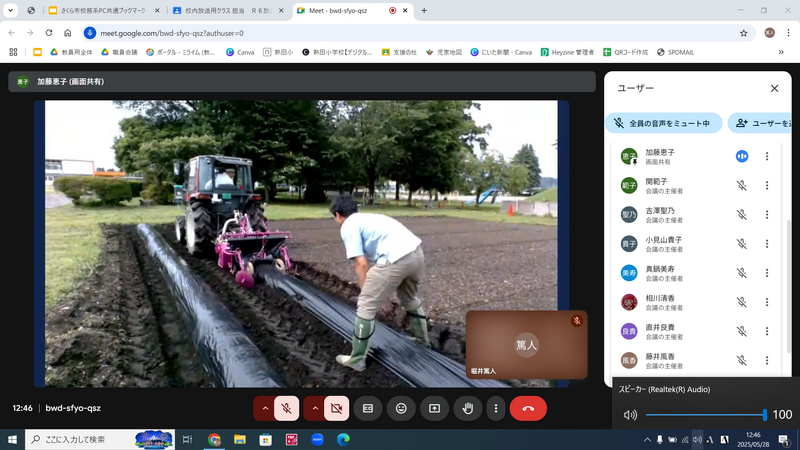
Task: Open more options in the call bar
Action: pyautogui.click(x=495, y=408)
